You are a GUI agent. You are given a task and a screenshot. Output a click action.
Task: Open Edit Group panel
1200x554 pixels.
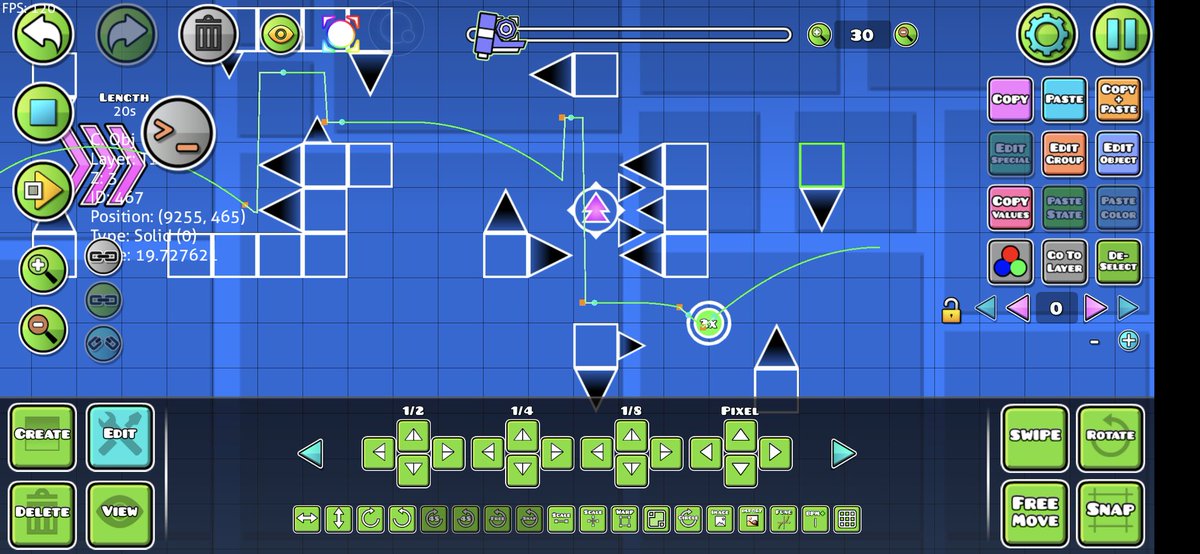pyautogui.click(x=1065, y=153)
